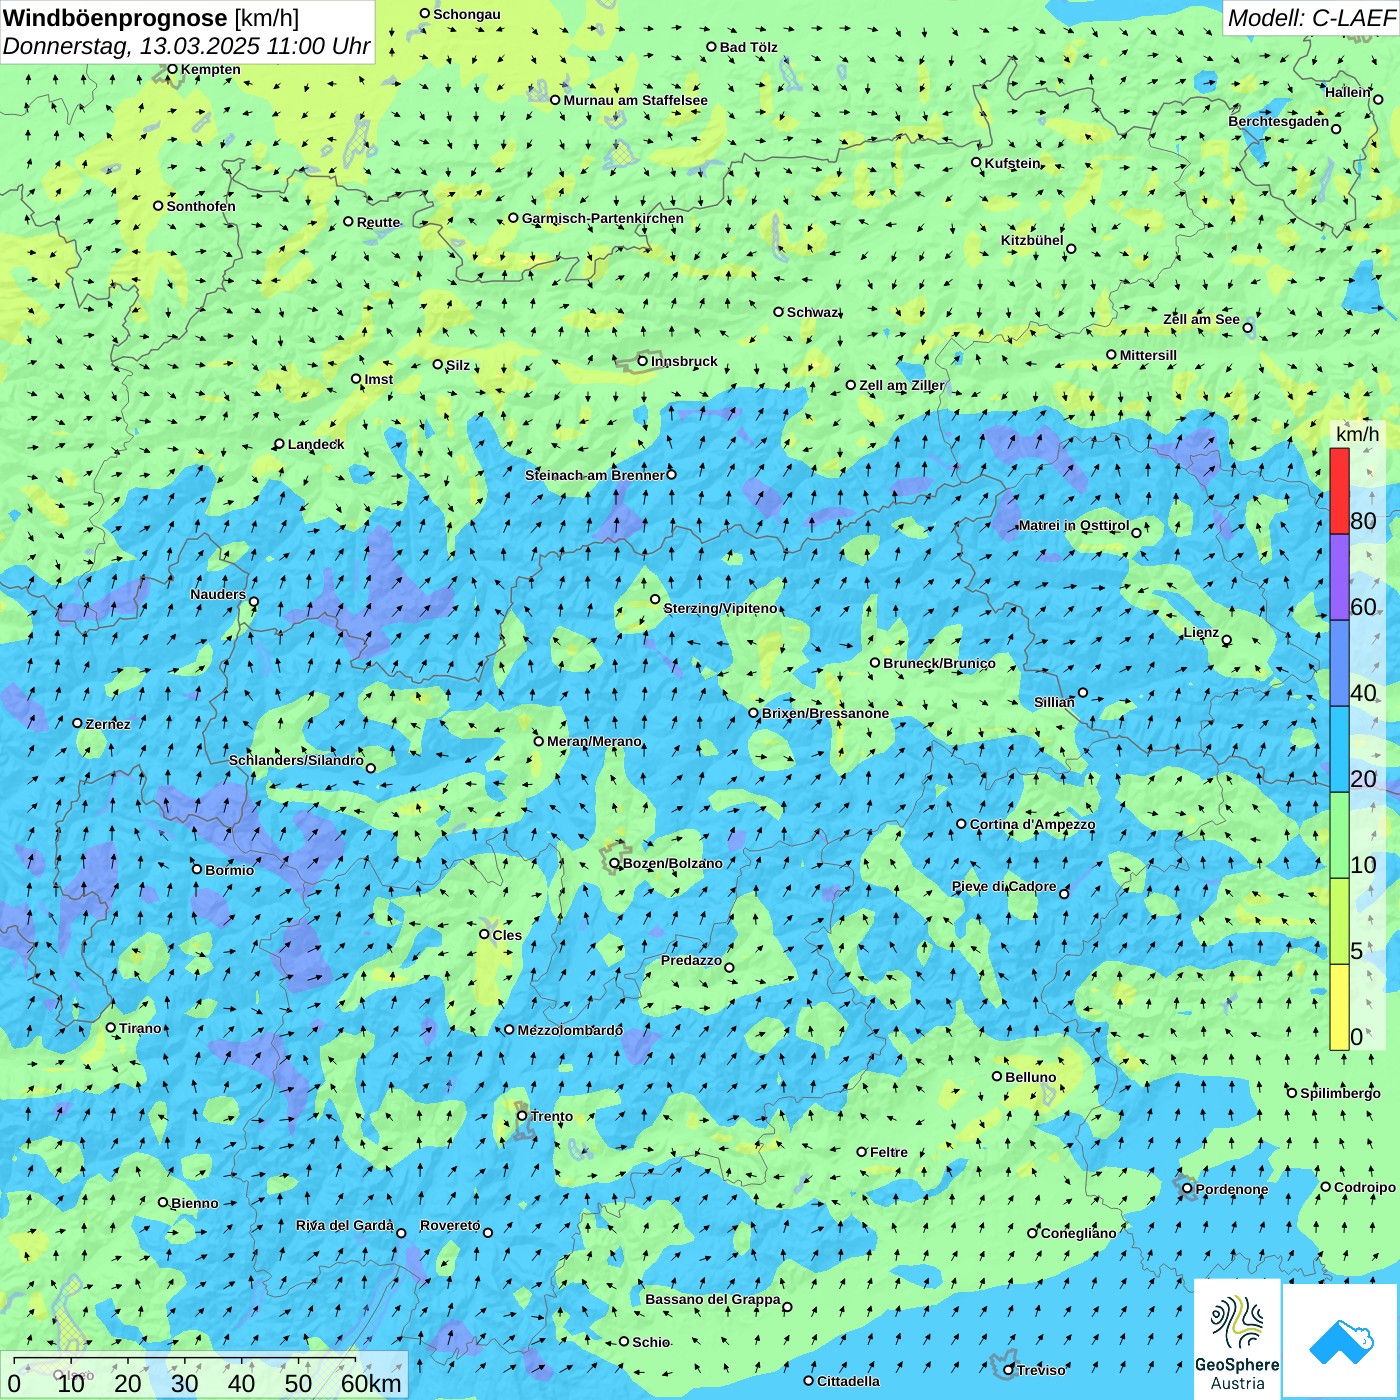Click the Windböenprognose title text
The image size is (1400, 1400).
[x=115, y=18]
